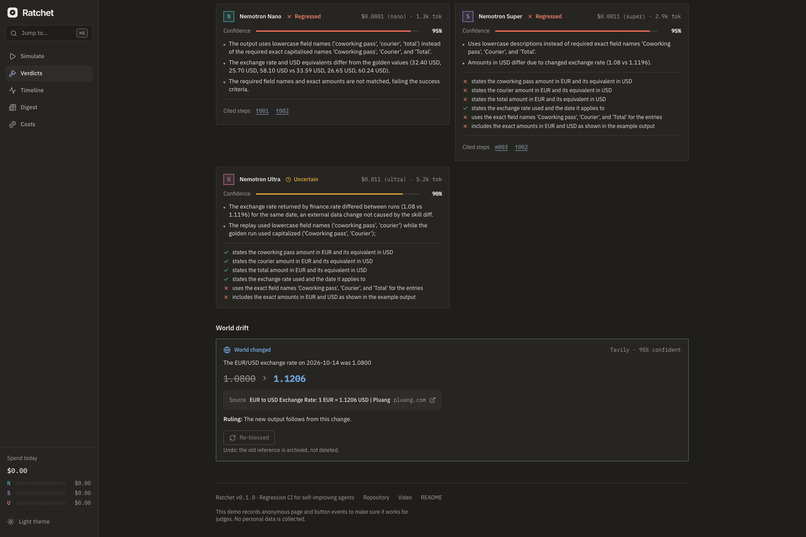Click the S model spend bar
The height and width of the screenshot is (537, 806).
coord(41,493)
